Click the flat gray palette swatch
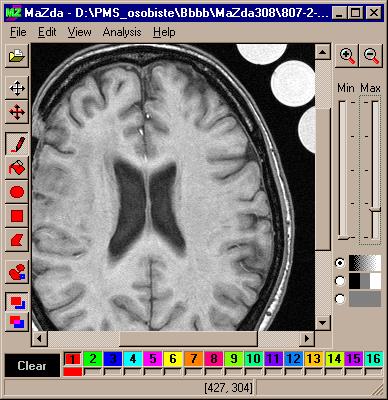 (x=365, y=299)
